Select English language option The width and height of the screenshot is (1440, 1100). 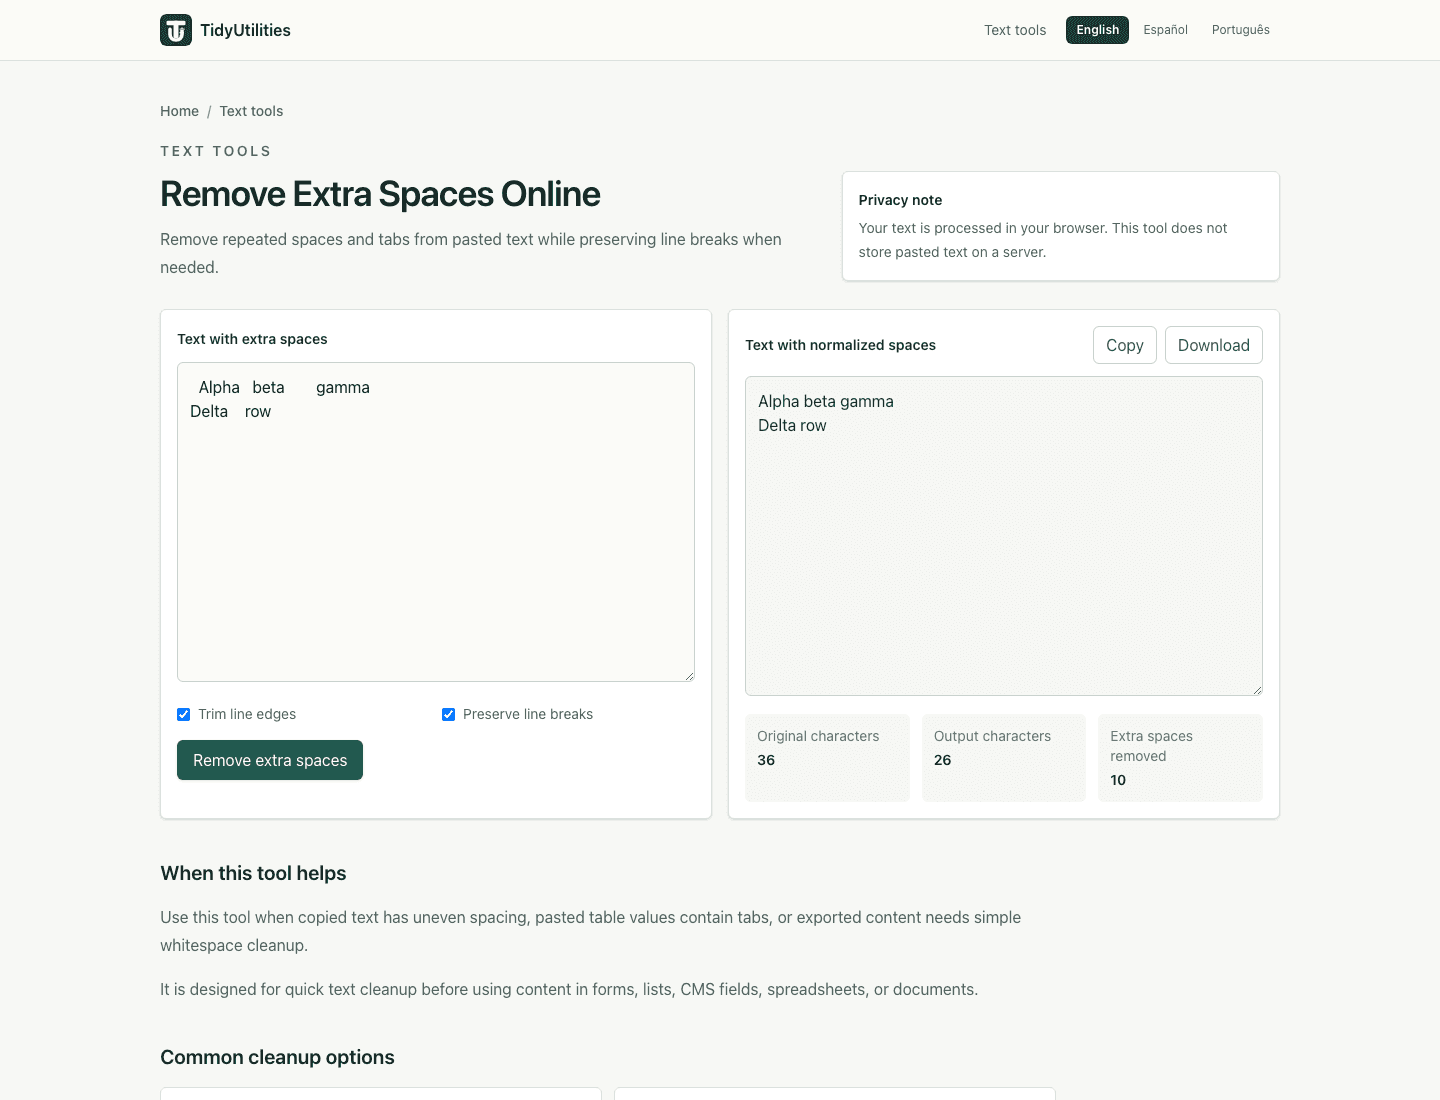click(1097, 30)
